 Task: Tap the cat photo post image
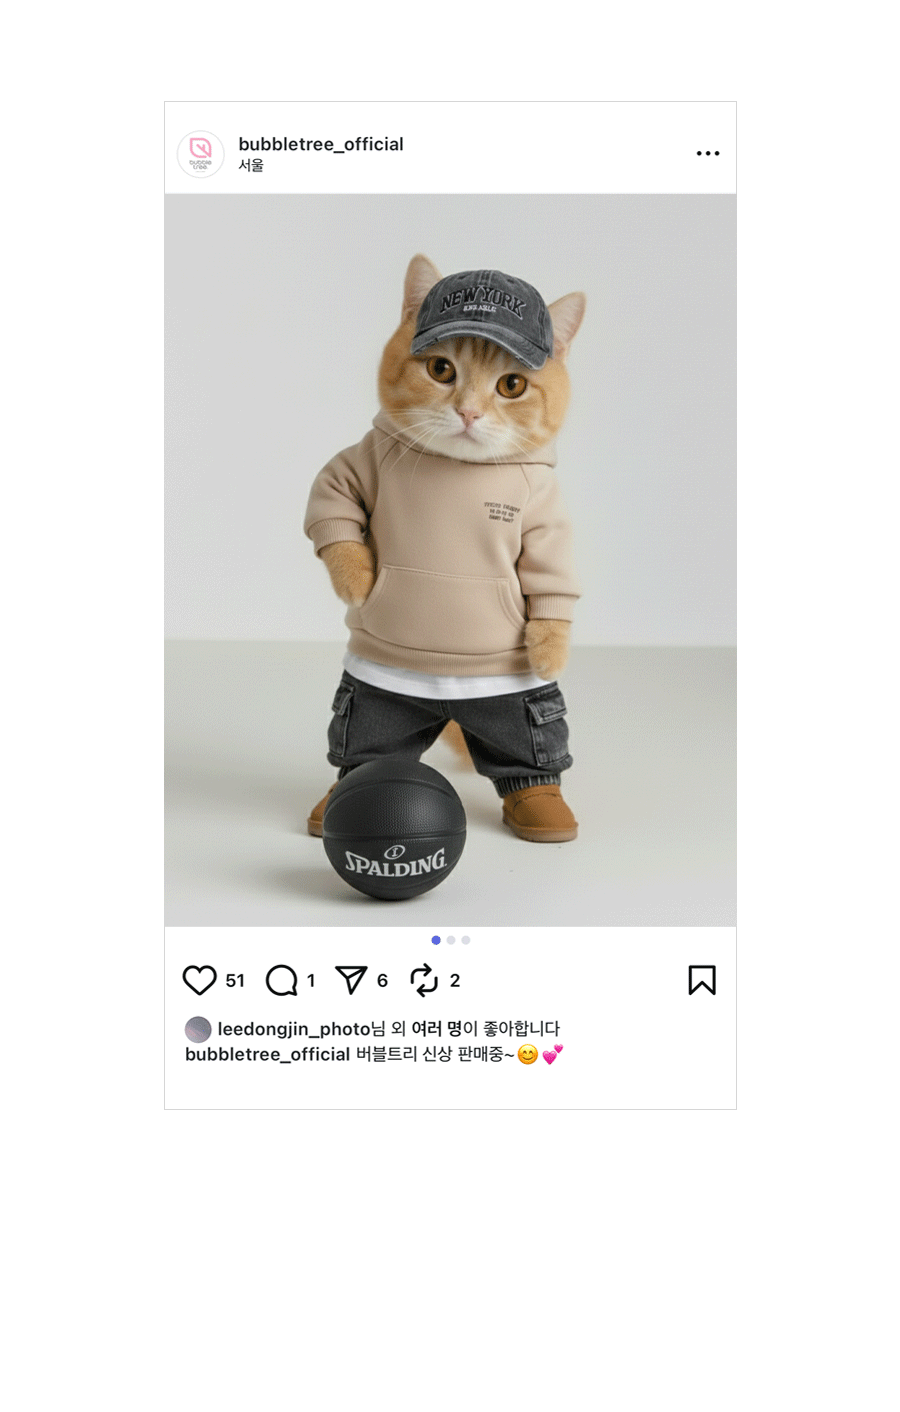click(450, 560)
